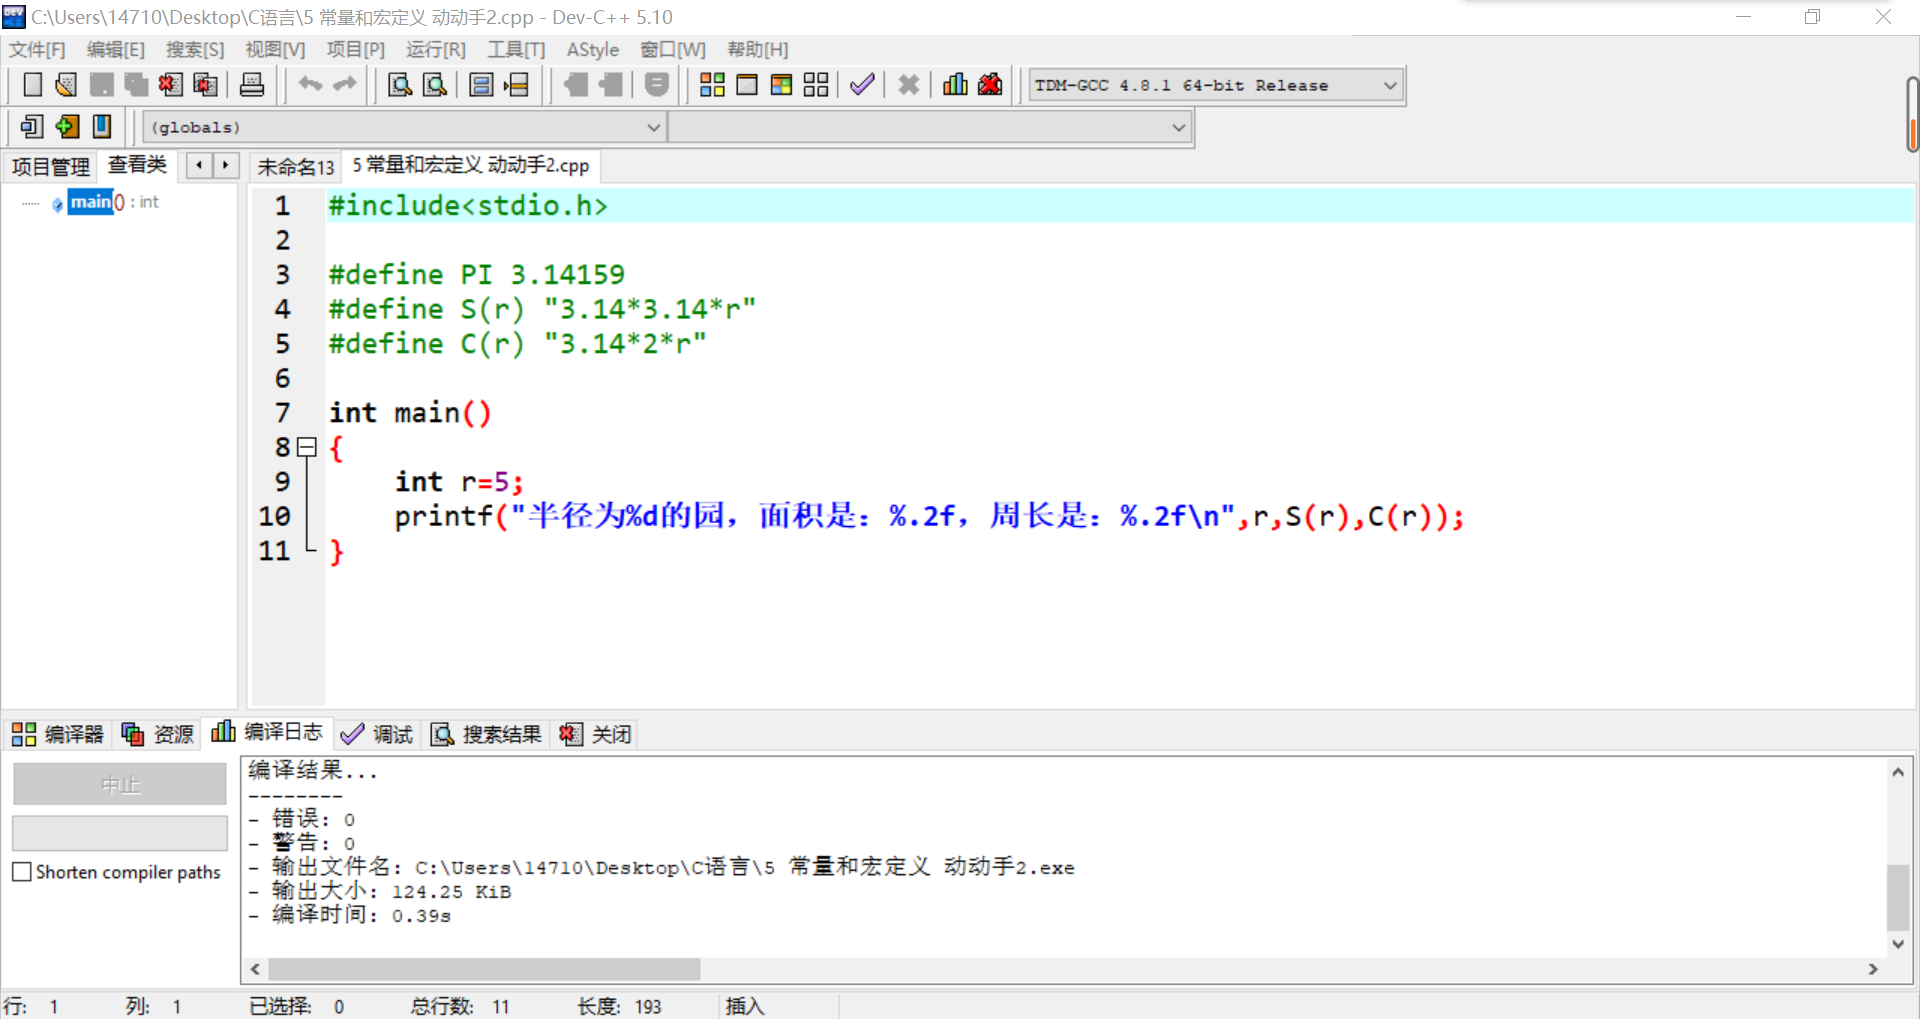Click the Indent left toolbar icon
1920x1019 pixels.
(x=576, y=85)
